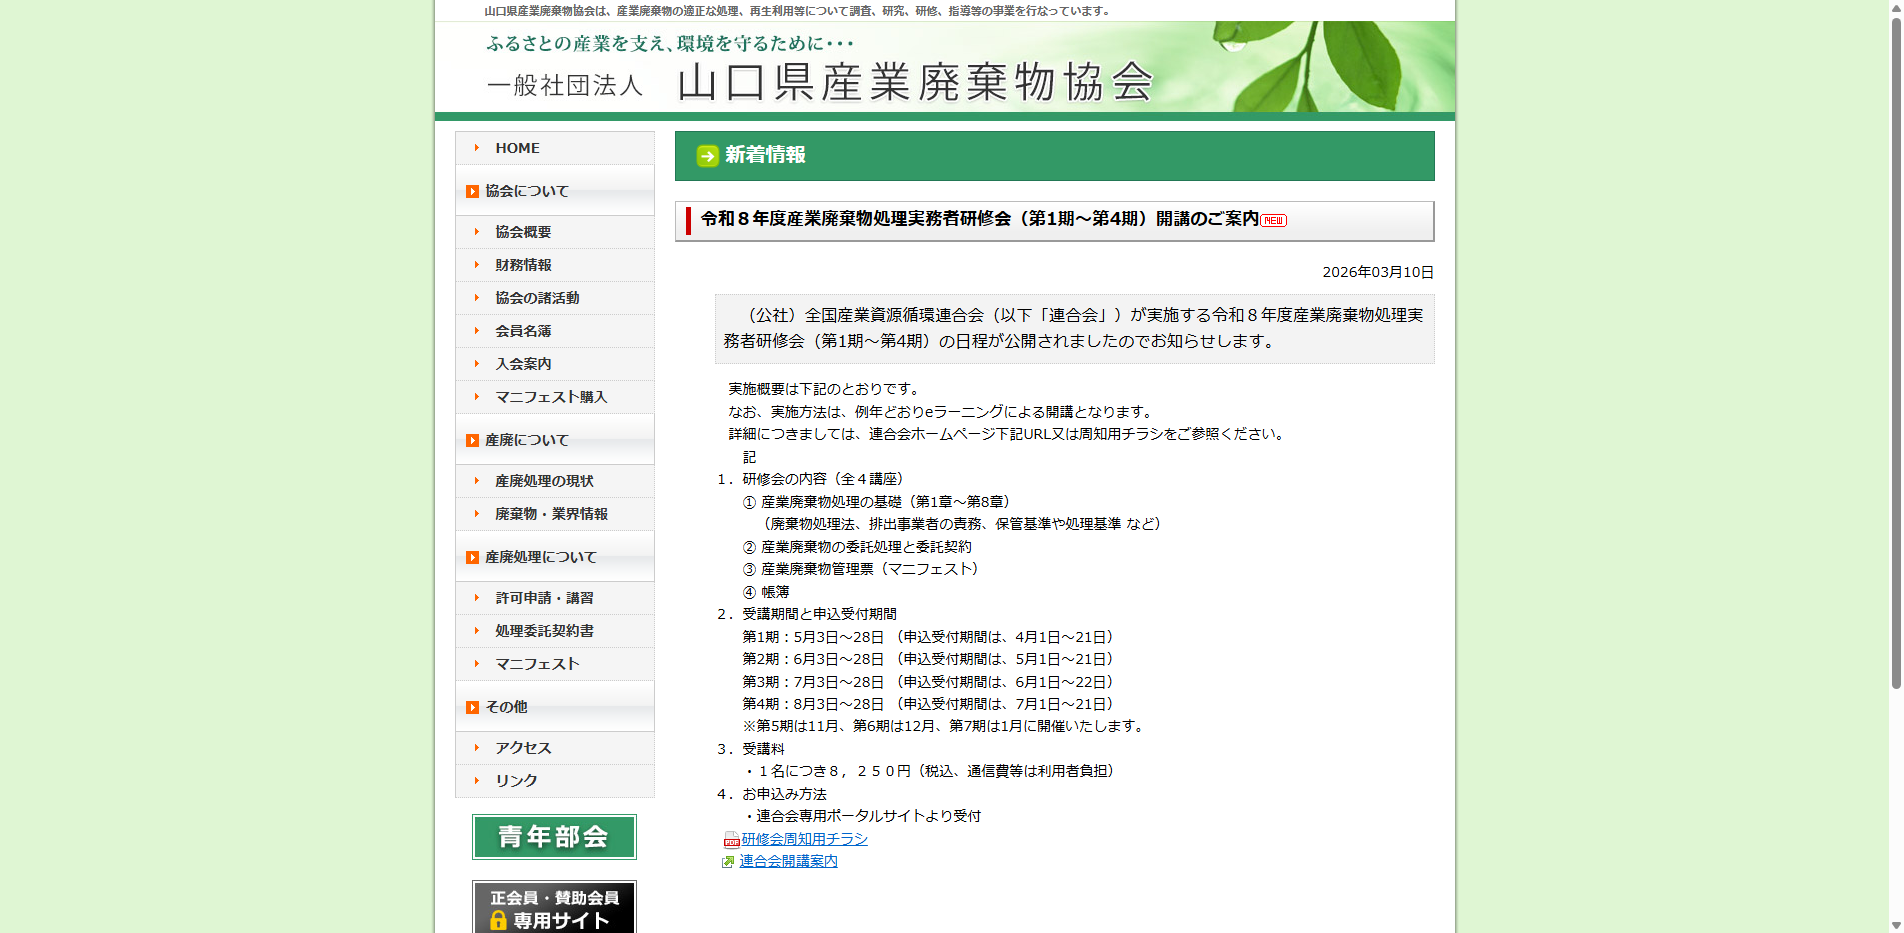Click the orange arrow icon beside その他
The width and height of the screenshot is (1904, 933).
[472, 706]
